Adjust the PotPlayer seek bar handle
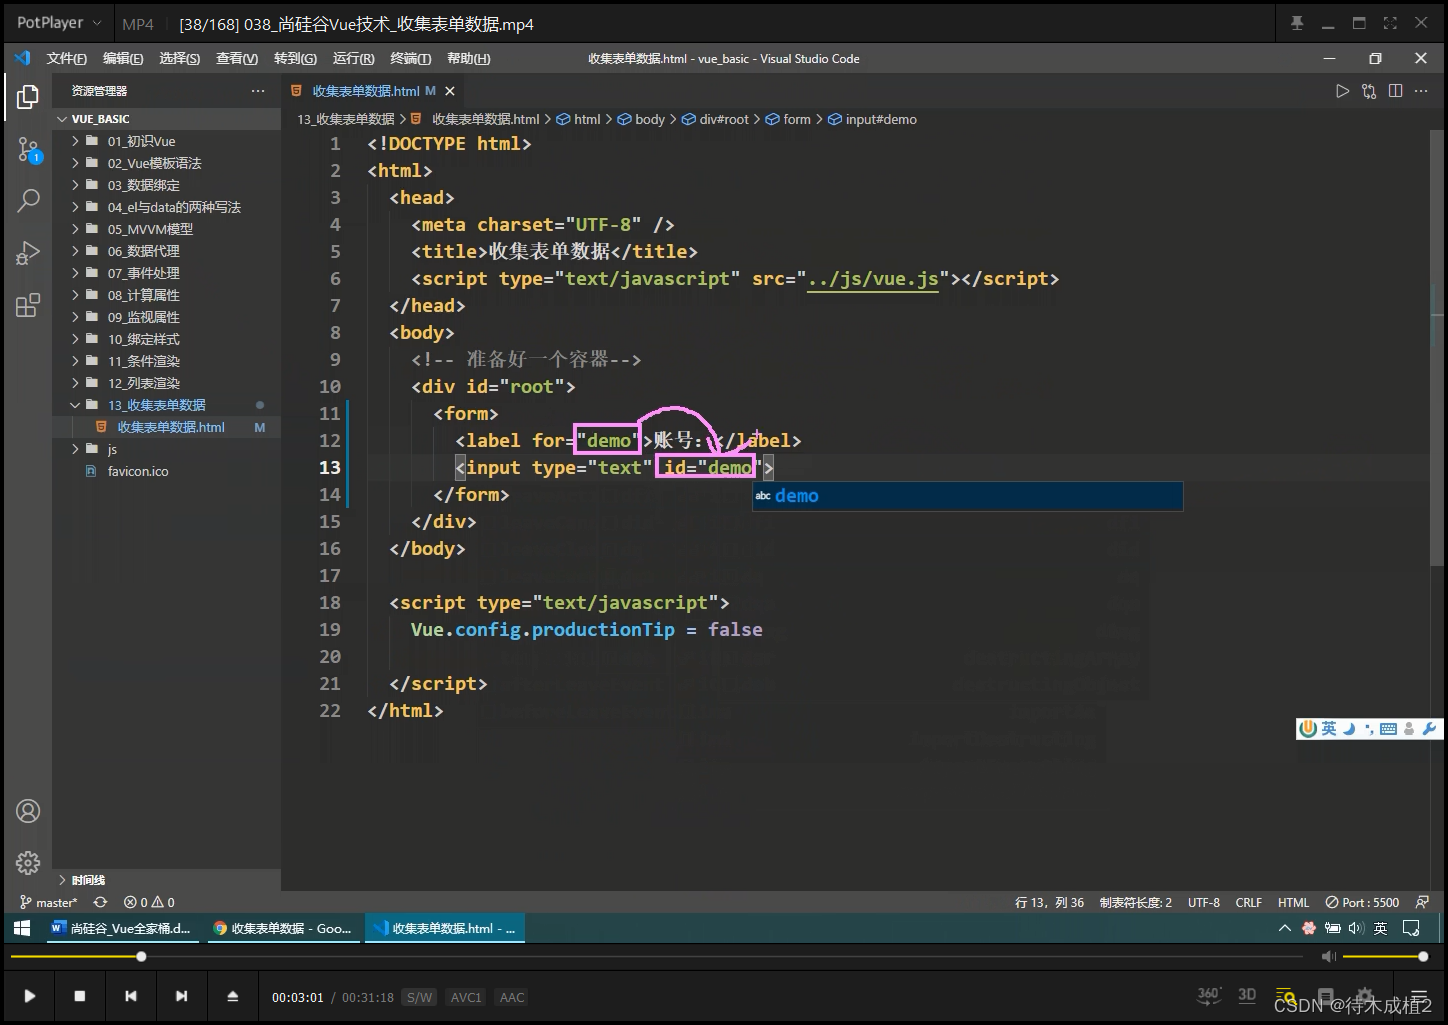 tap(141, 957)
